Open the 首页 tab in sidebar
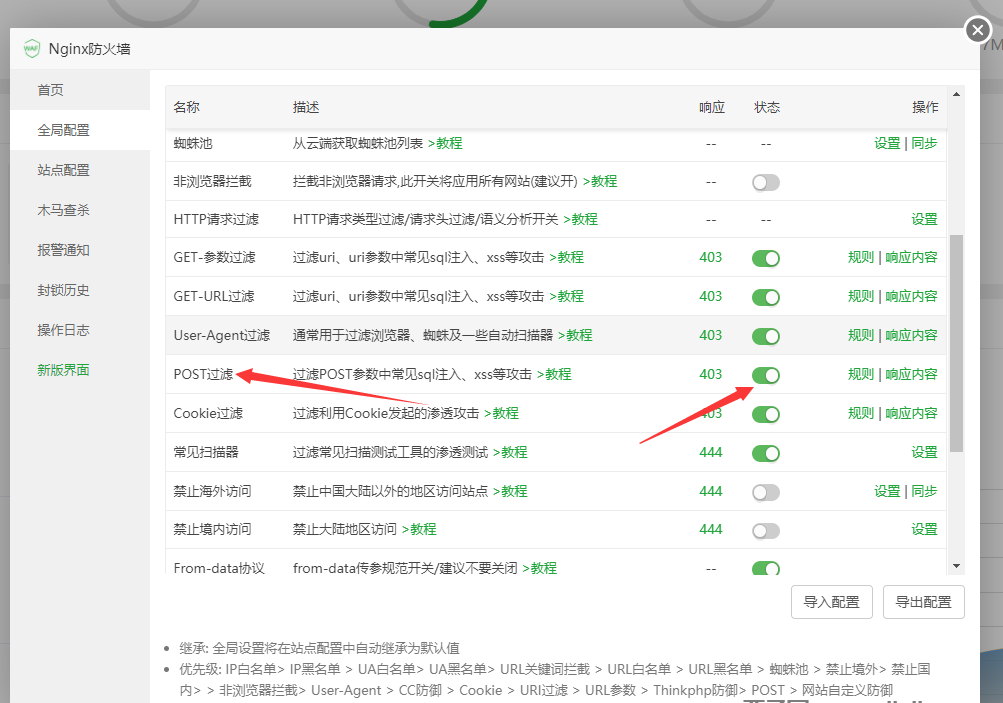This screenshot has width=1003, height=703. pyautogui.click(x=50, y=90)
